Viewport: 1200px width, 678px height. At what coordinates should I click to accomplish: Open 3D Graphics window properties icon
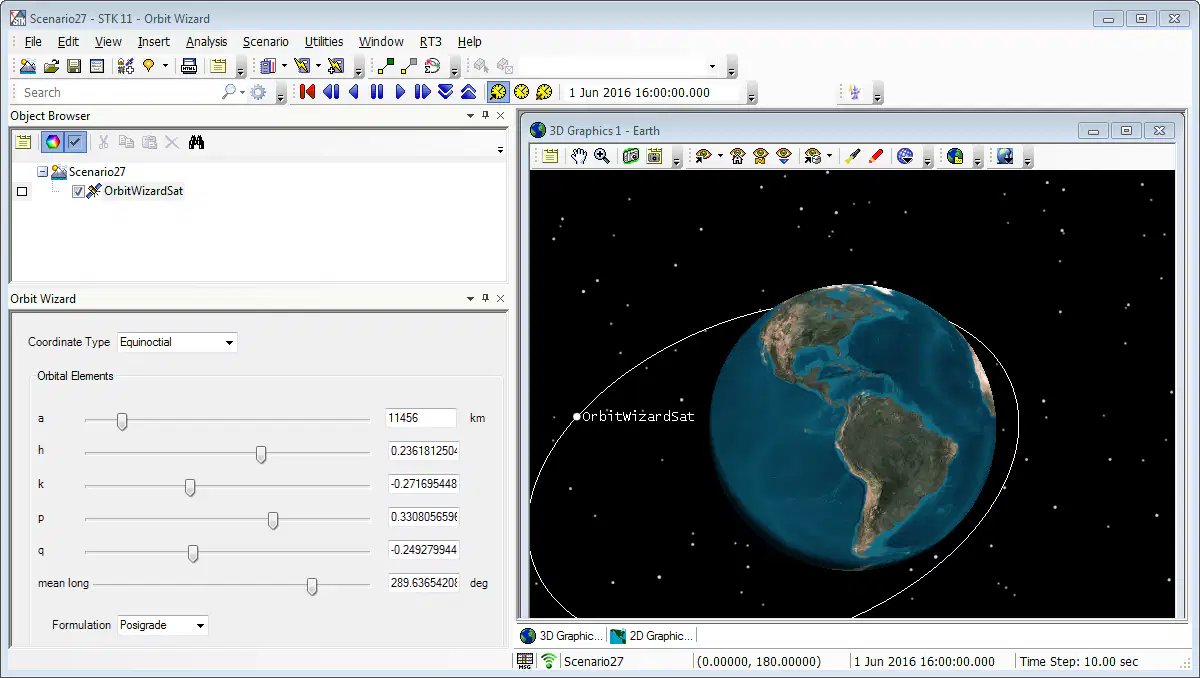[x=549, y=156]
